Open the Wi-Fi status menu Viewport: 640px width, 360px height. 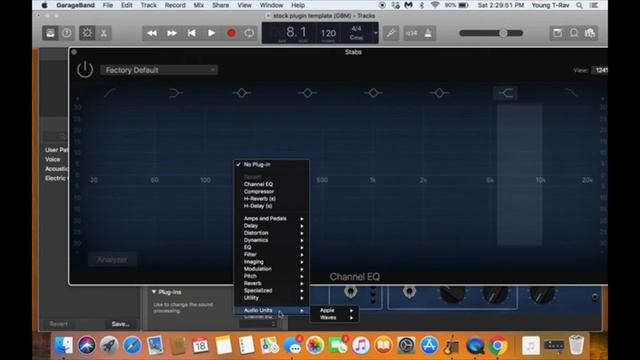(x=435, y=5)
